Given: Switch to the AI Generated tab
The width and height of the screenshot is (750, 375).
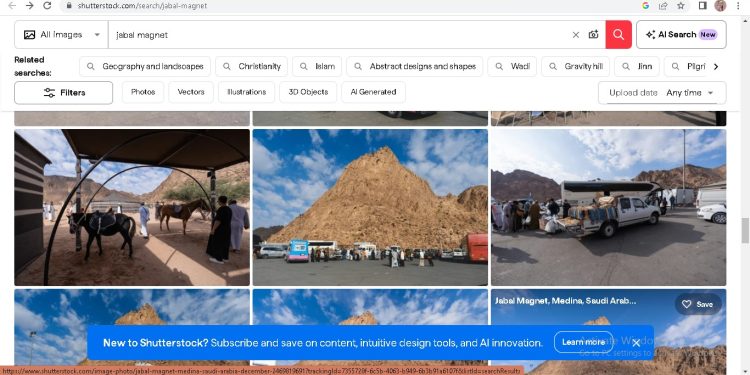Looking at the screenshot, I should 373,92.
